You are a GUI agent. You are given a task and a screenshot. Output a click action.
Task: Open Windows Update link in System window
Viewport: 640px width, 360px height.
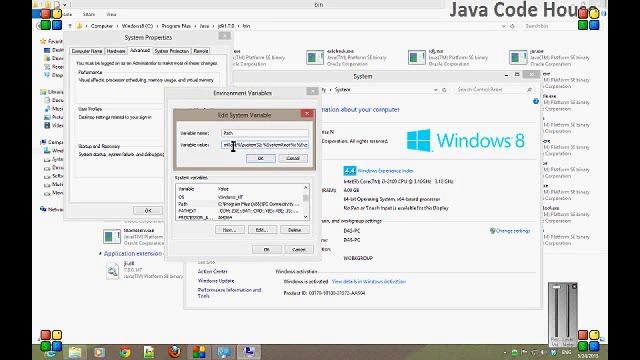point(216,281)
